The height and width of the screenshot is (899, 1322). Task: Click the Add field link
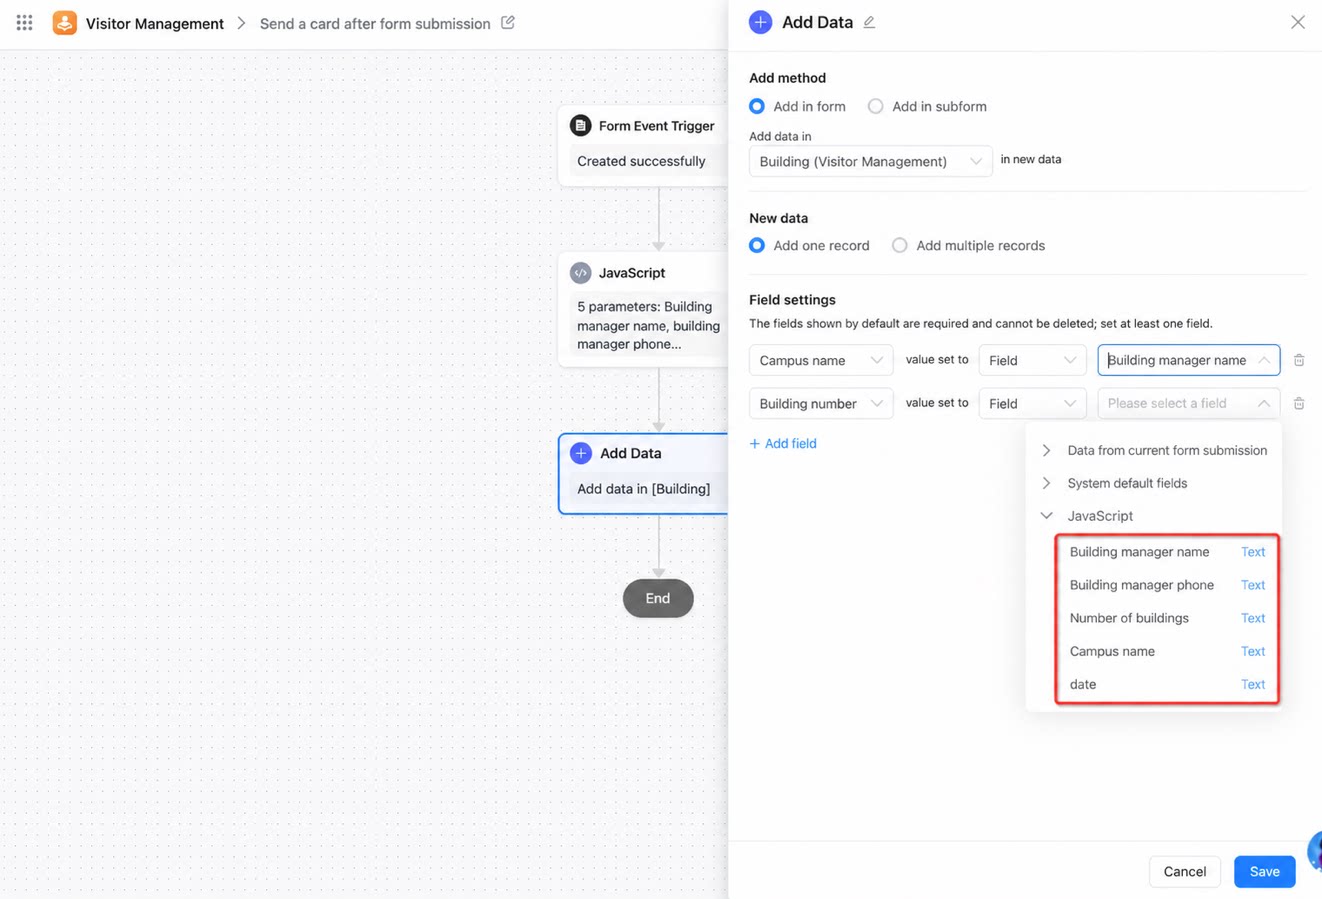783,443
